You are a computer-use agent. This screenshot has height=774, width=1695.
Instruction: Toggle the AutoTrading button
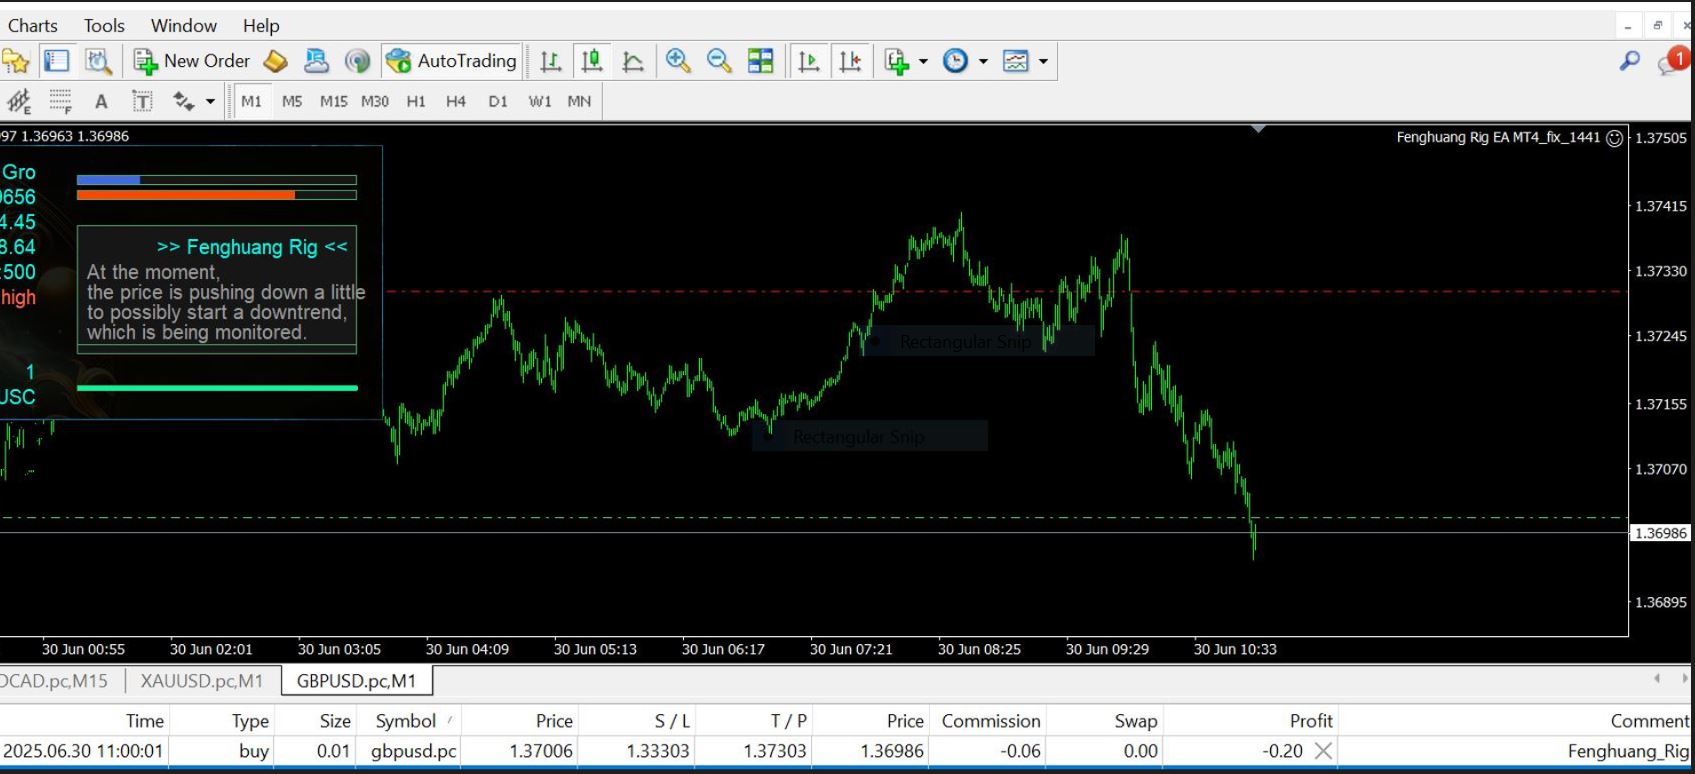[x=452, y=61]
